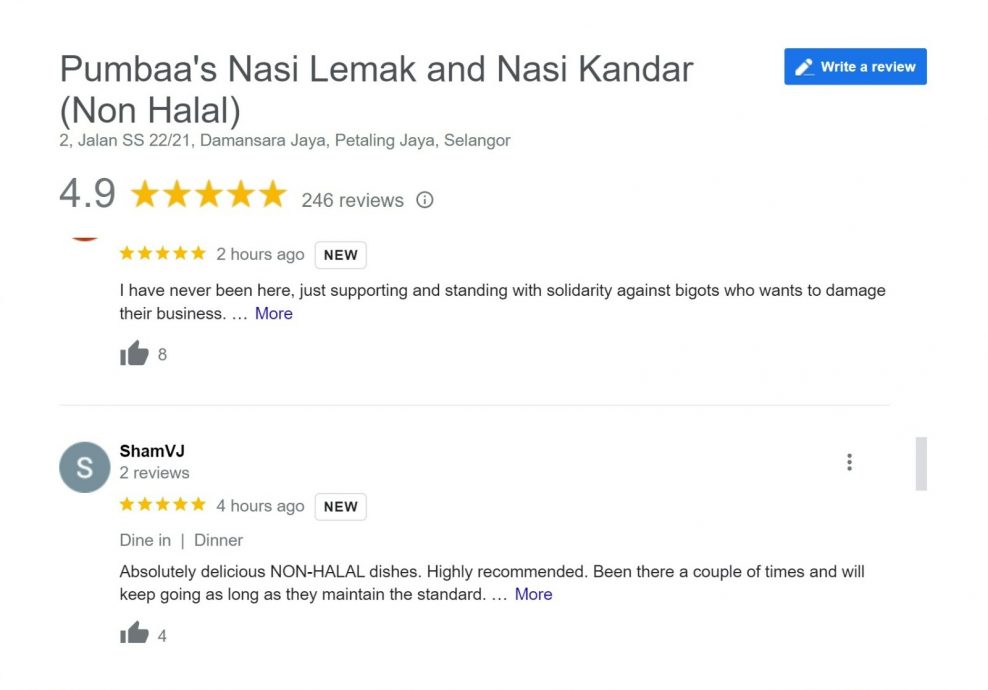Open the three-dot menu on ShamVJ's review

[849, 462]
